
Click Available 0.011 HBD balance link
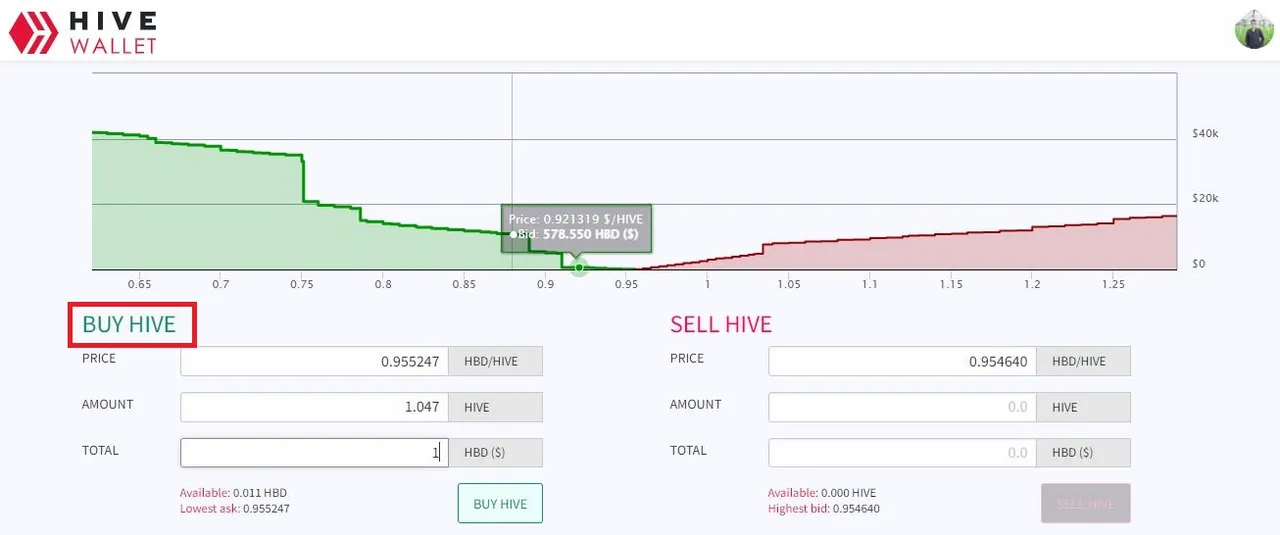[233, 493]
